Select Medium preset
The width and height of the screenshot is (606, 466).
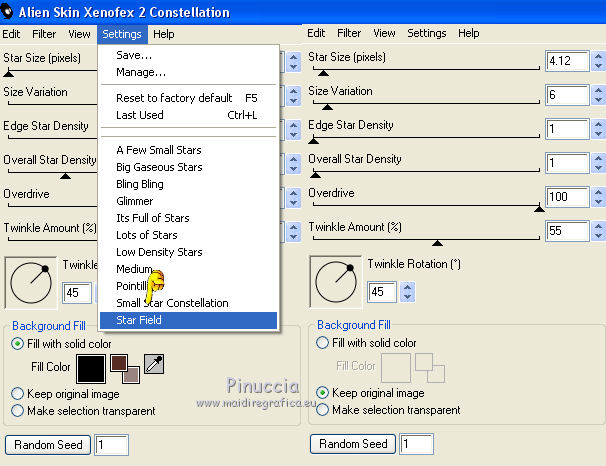(189, 269)
